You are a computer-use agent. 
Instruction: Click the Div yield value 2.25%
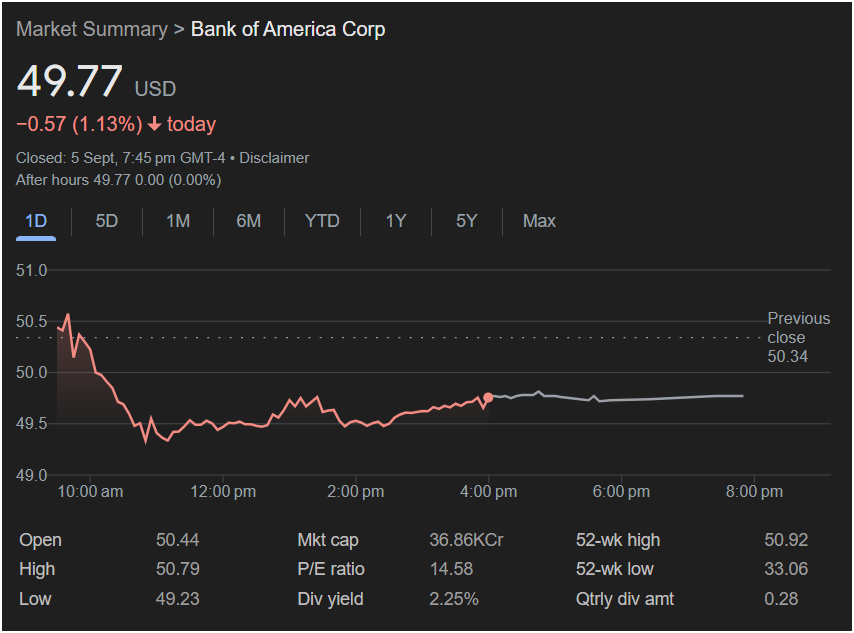tap(454, 599)
